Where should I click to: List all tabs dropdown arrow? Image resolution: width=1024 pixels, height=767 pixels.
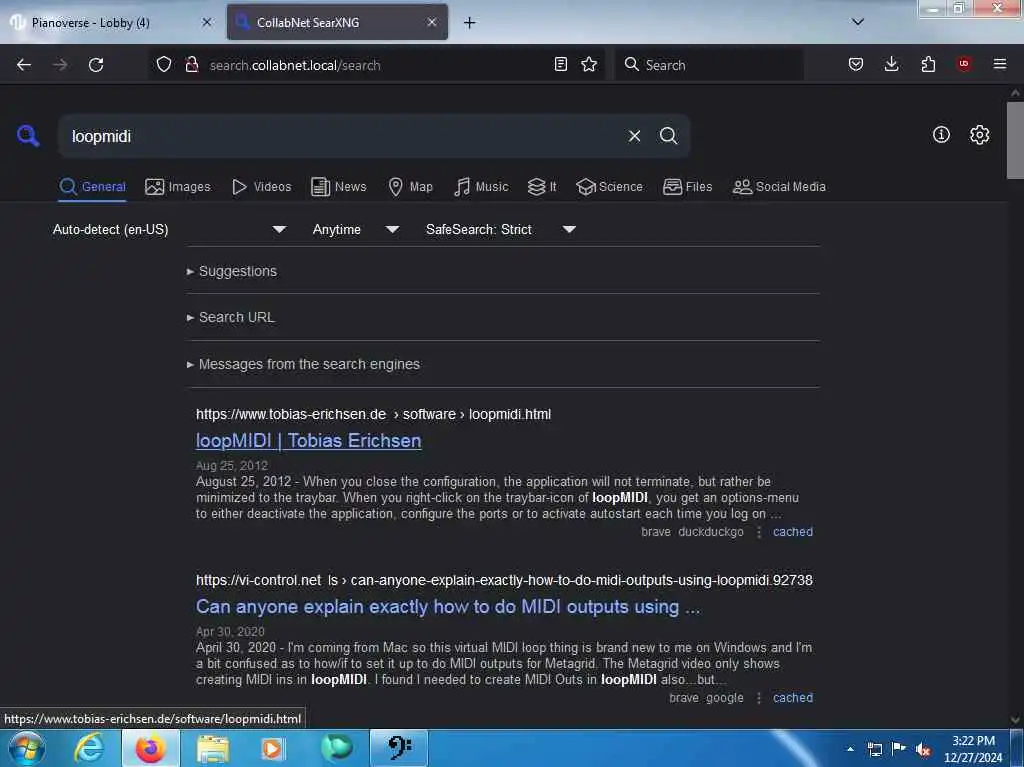[858, 22]
